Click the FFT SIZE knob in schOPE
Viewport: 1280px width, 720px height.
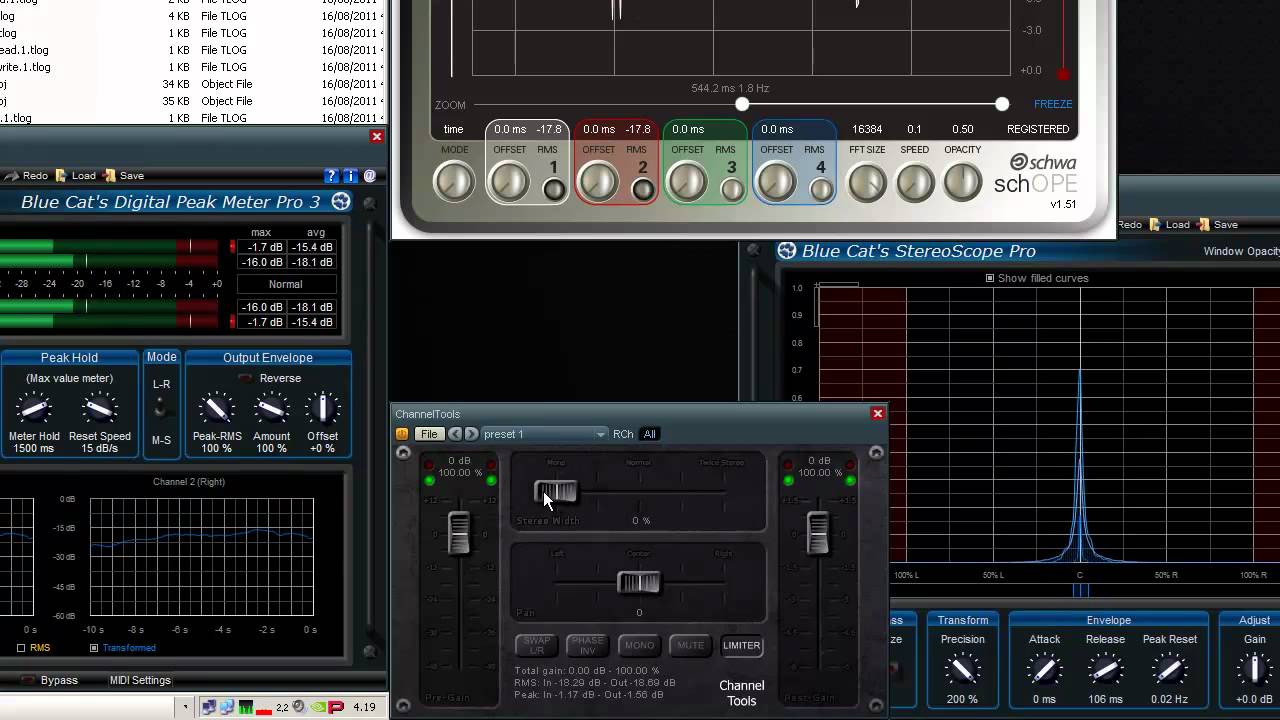866,182
